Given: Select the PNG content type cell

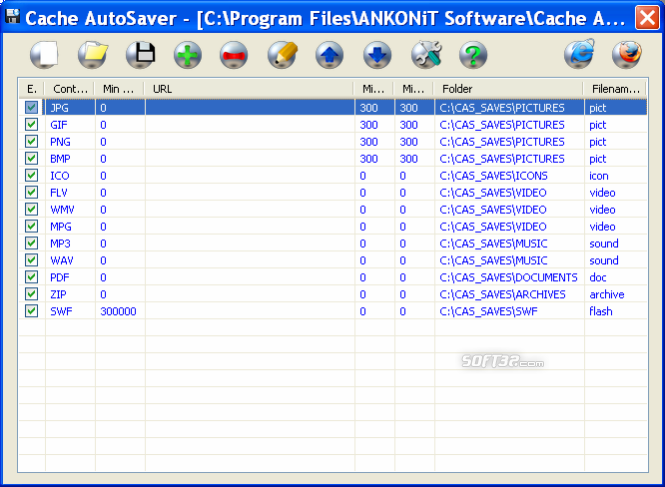Looking at the screenshot, I should 70,142.
